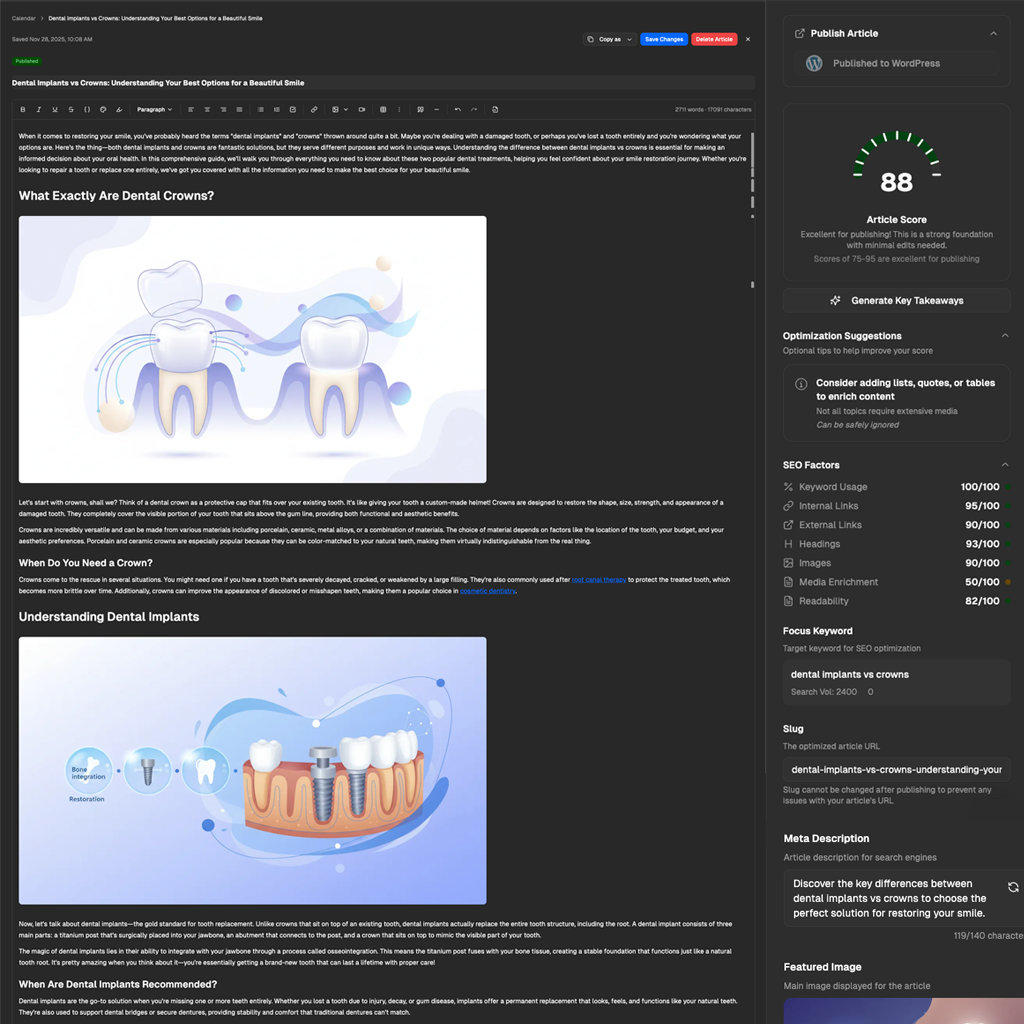Insert a hyperlink using link icon

click(x=314, y=109)
